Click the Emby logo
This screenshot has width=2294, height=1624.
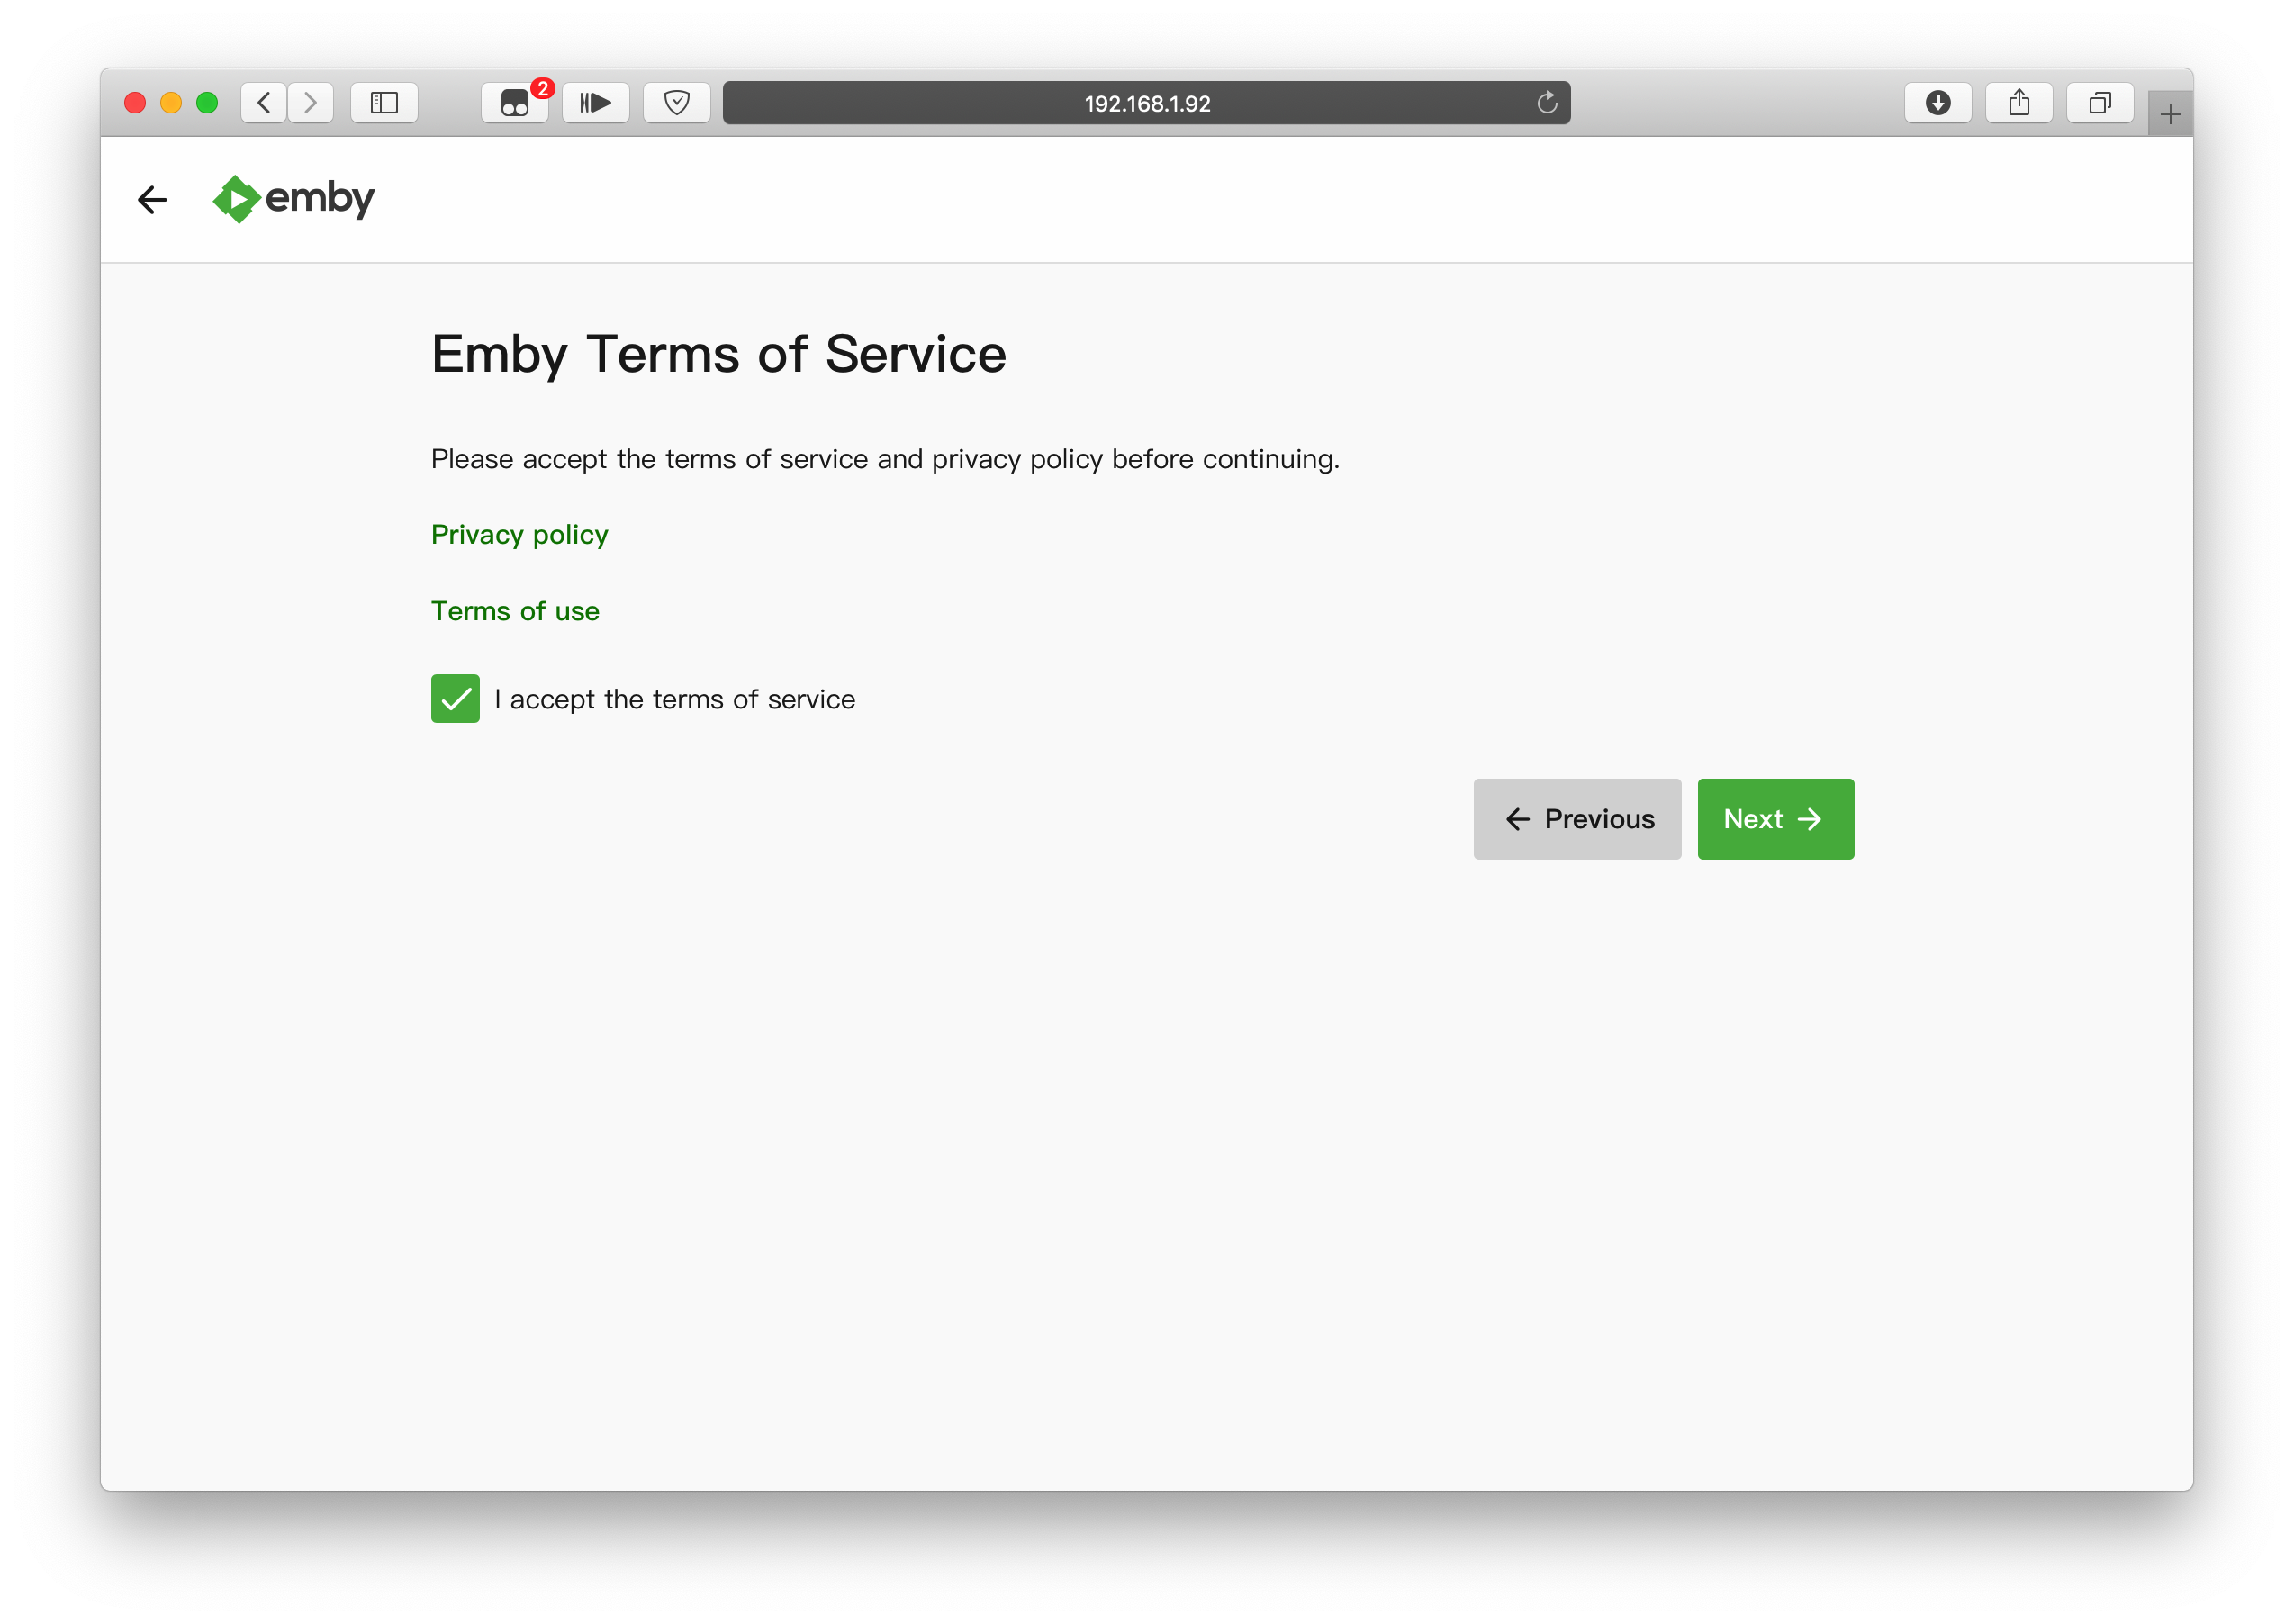(x=293, y=199)
